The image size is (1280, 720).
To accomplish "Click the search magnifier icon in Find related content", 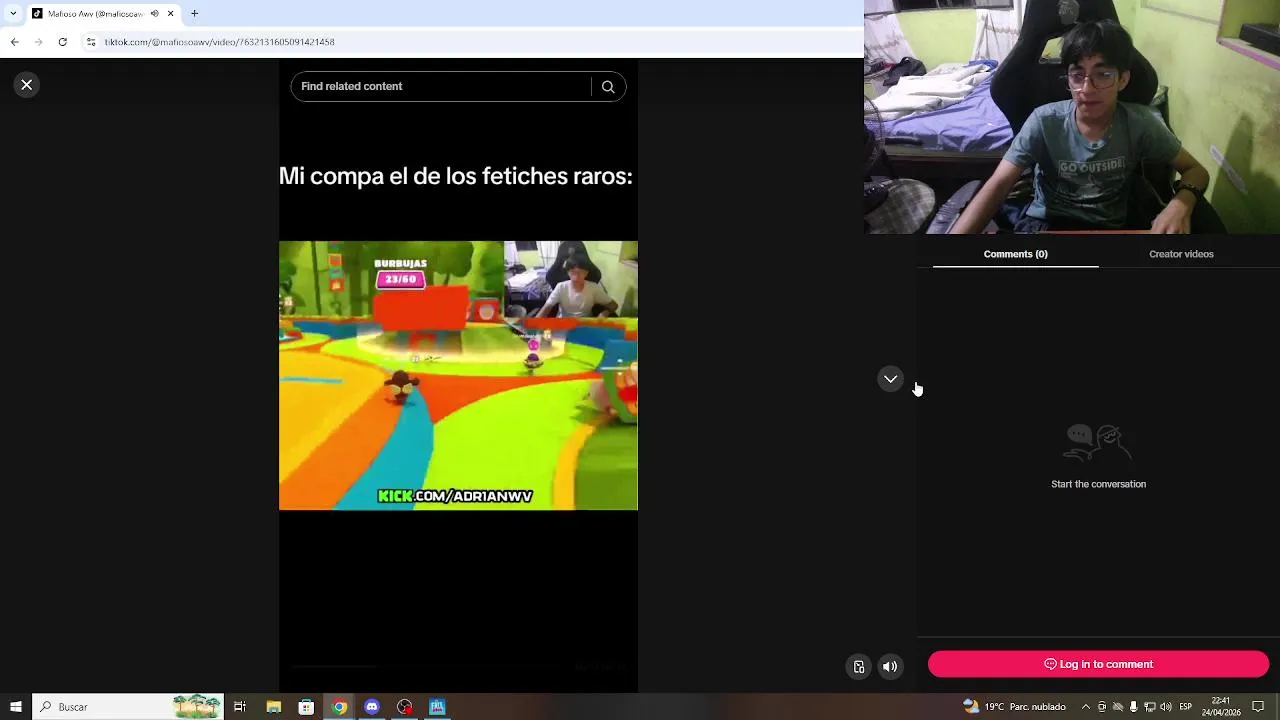I will point(608,87).
